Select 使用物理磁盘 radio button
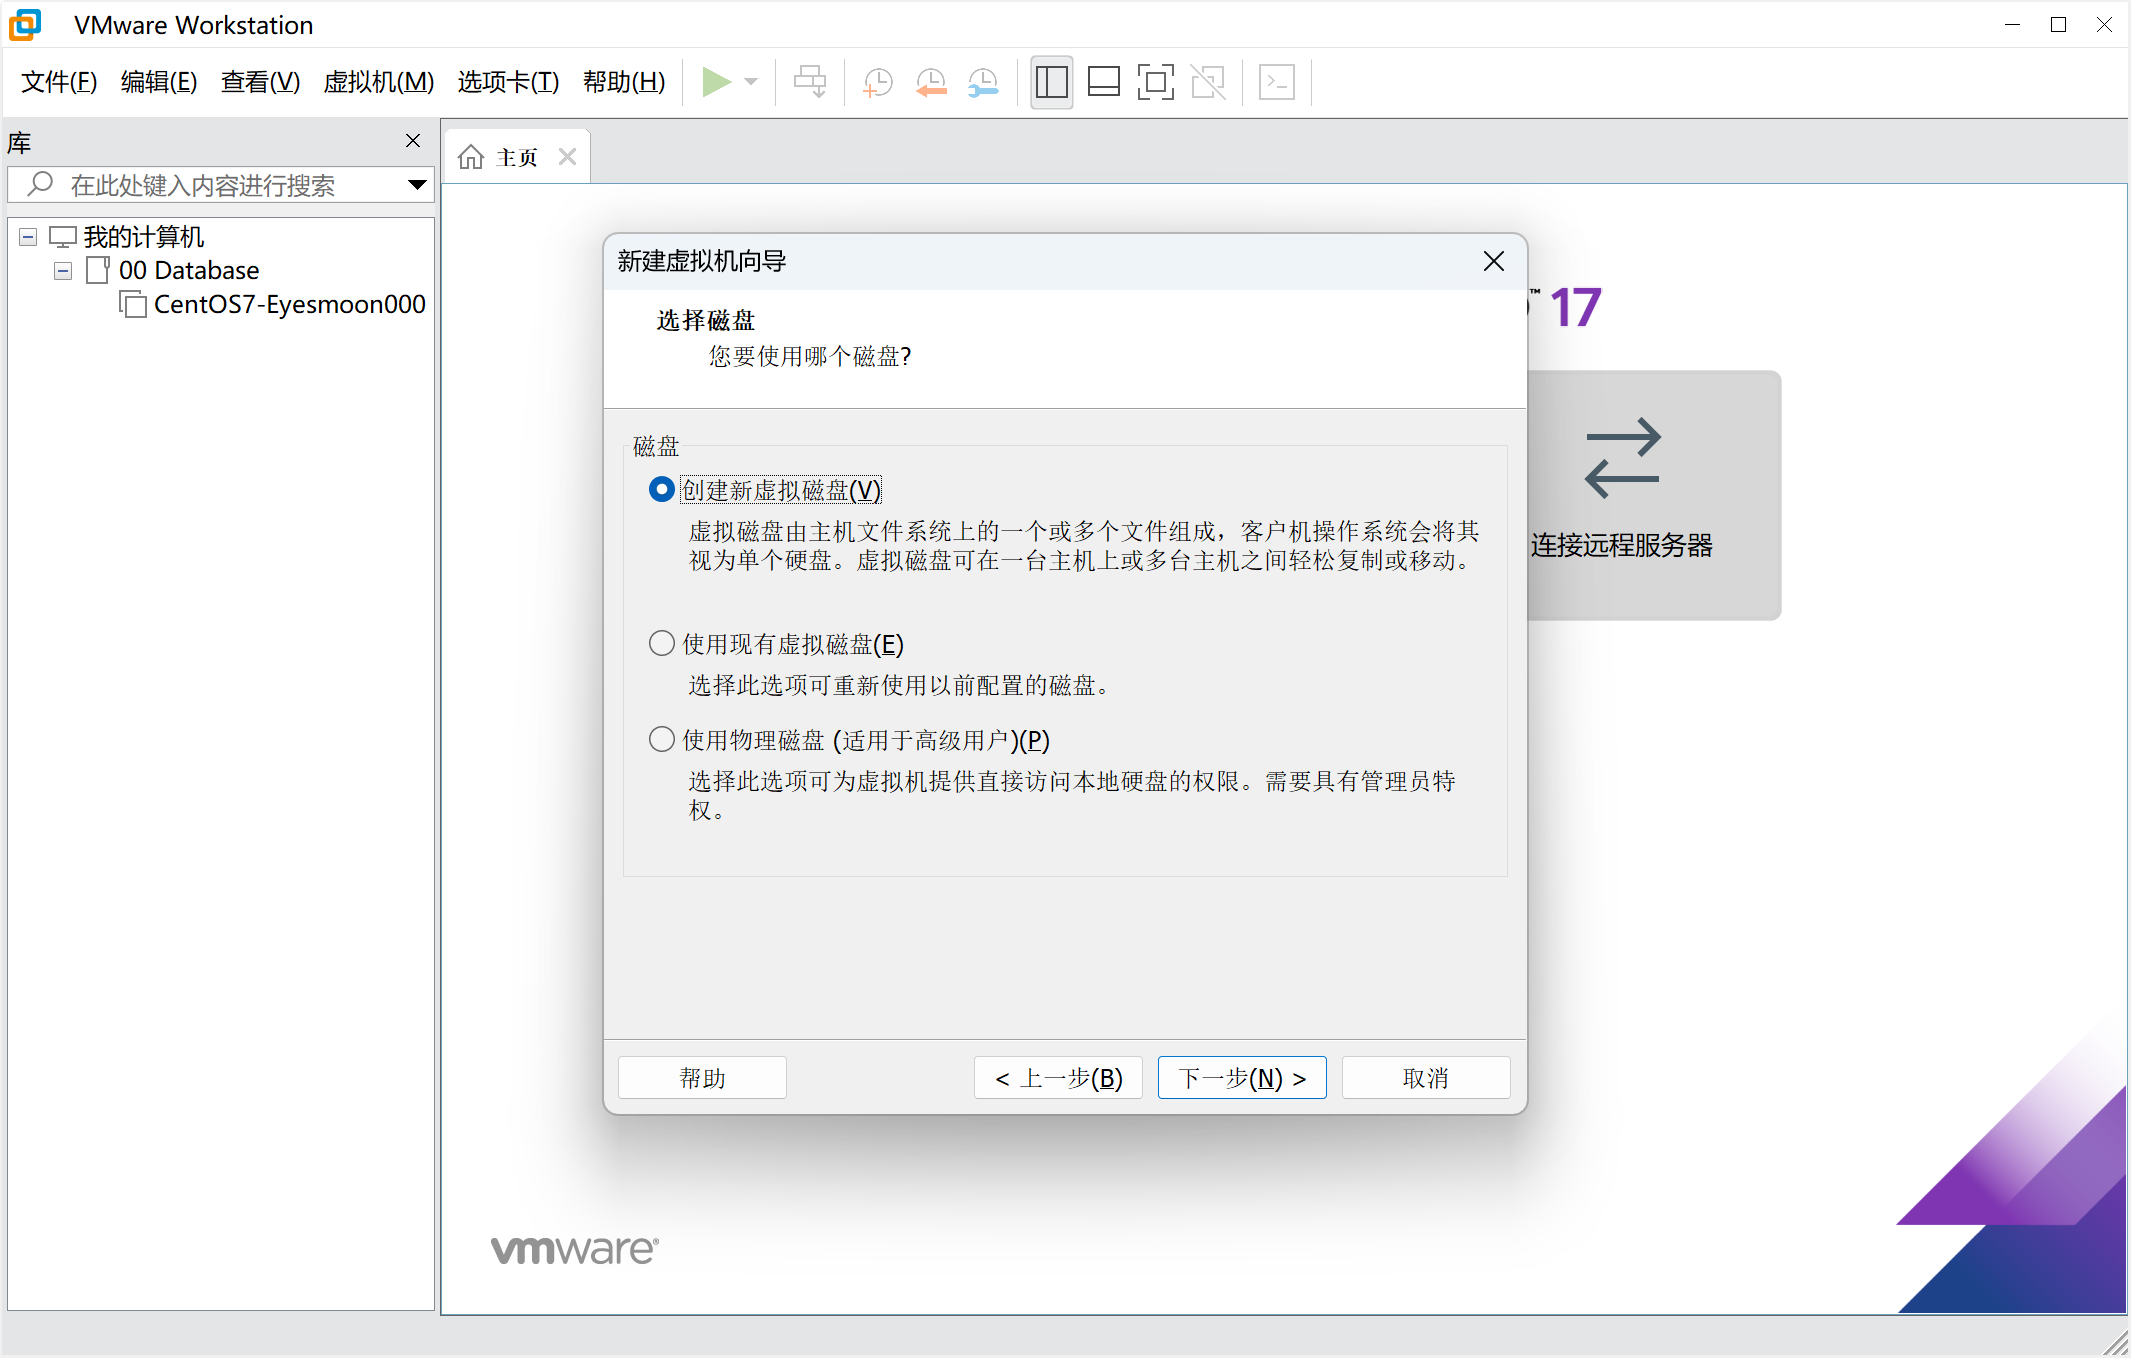 [x=661, y=739]
